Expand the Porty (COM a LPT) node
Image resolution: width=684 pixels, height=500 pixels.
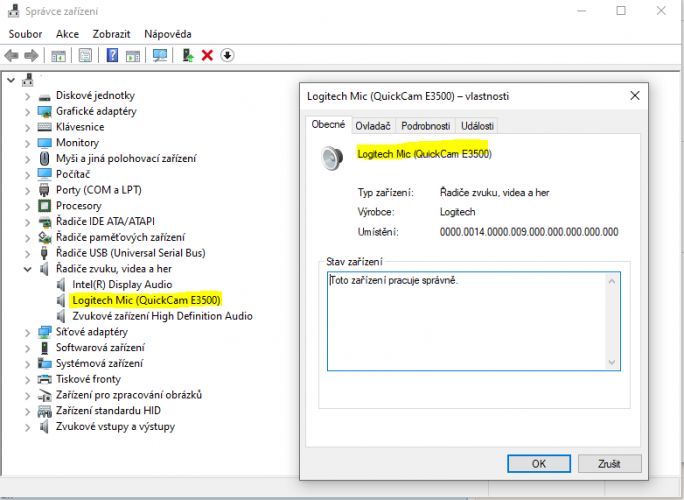point(27,191)
